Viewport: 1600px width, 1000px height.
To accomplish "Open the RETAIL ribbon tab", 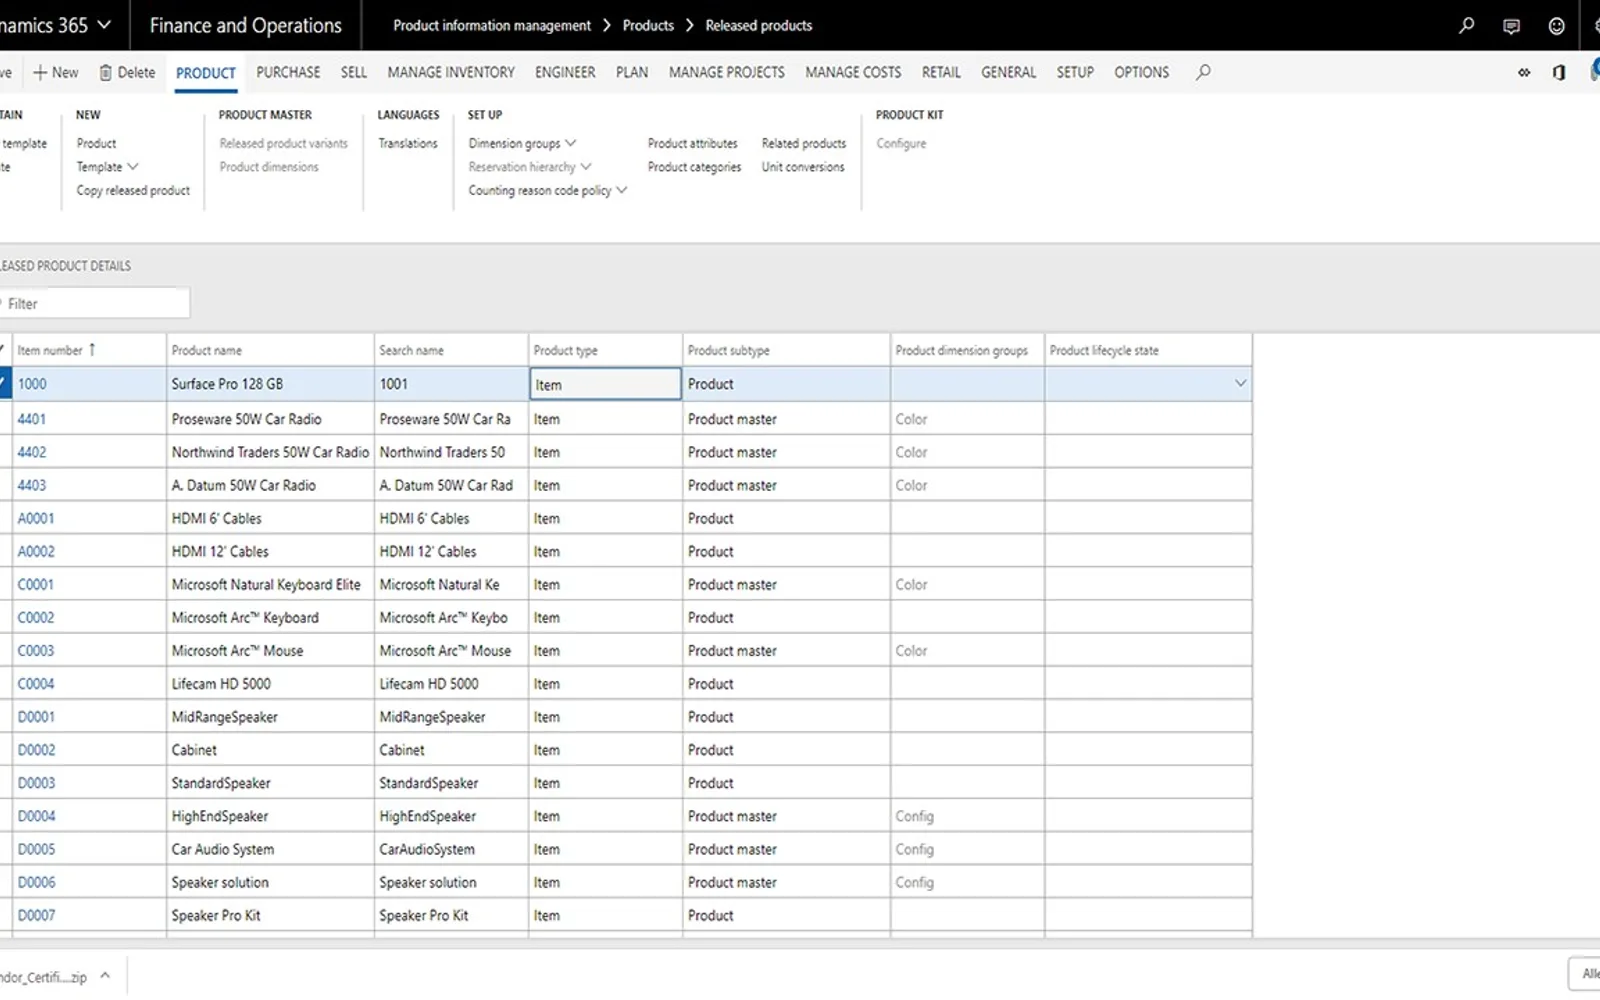I will click(x=941, y=72).
